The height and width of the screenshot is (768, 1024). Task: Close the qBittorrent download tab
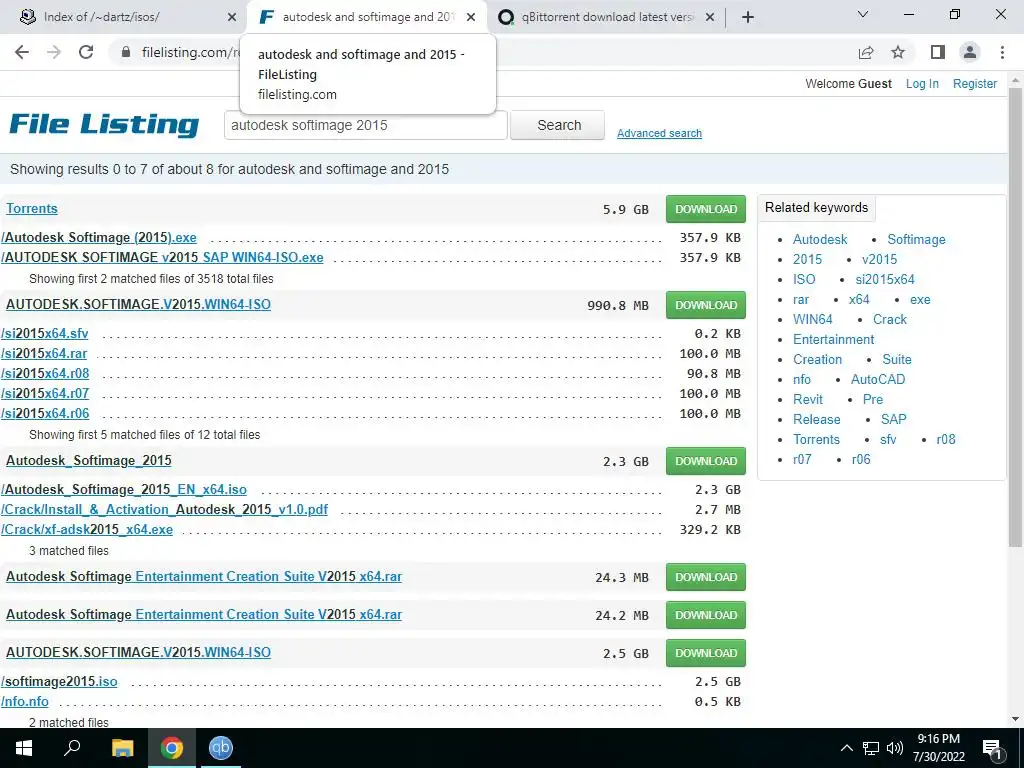pos(710,17)
